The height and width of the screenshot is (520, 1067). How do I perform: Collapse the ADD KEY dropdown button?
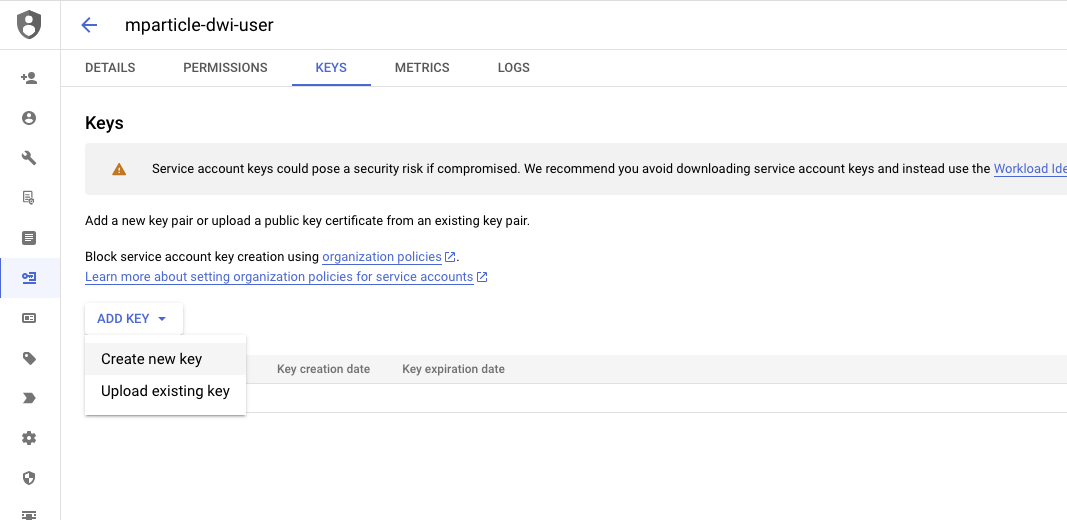point(133,319)
